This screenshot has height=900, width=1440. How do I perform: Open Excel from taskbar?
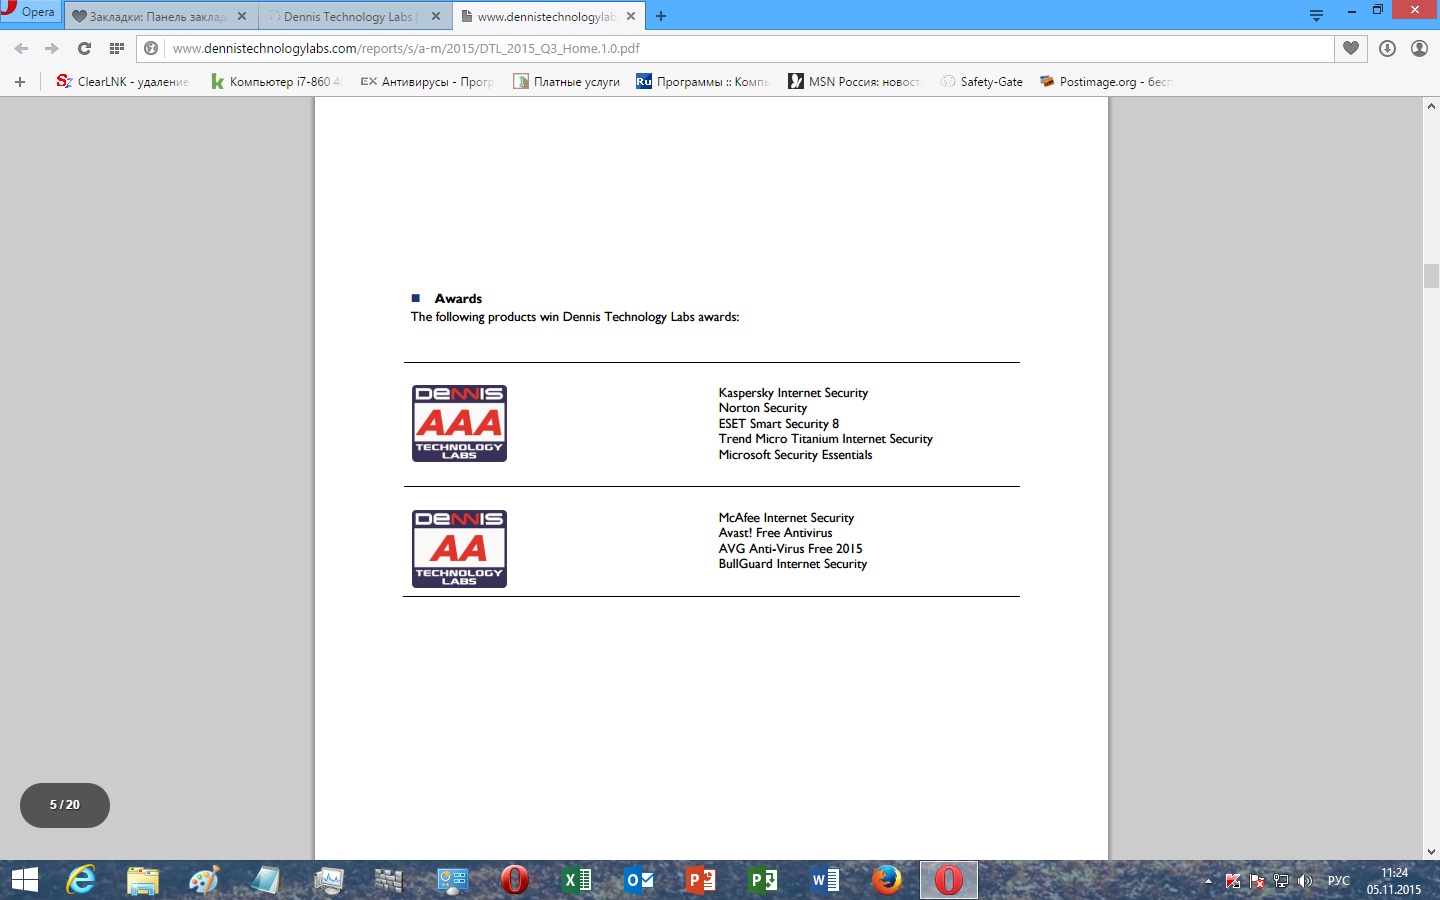(x=577, y=880)
